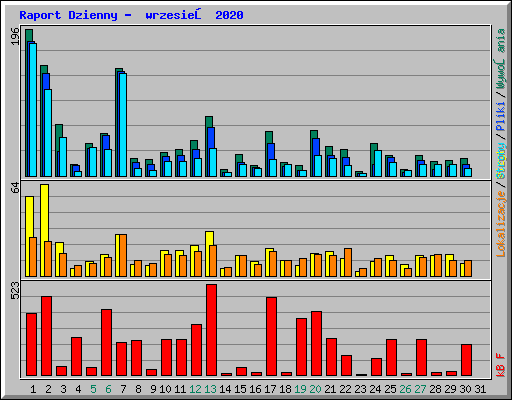The height and width of the screenshot is (400, 512).
Task: Click the 523 scale value label
Action: pos(15,290)
